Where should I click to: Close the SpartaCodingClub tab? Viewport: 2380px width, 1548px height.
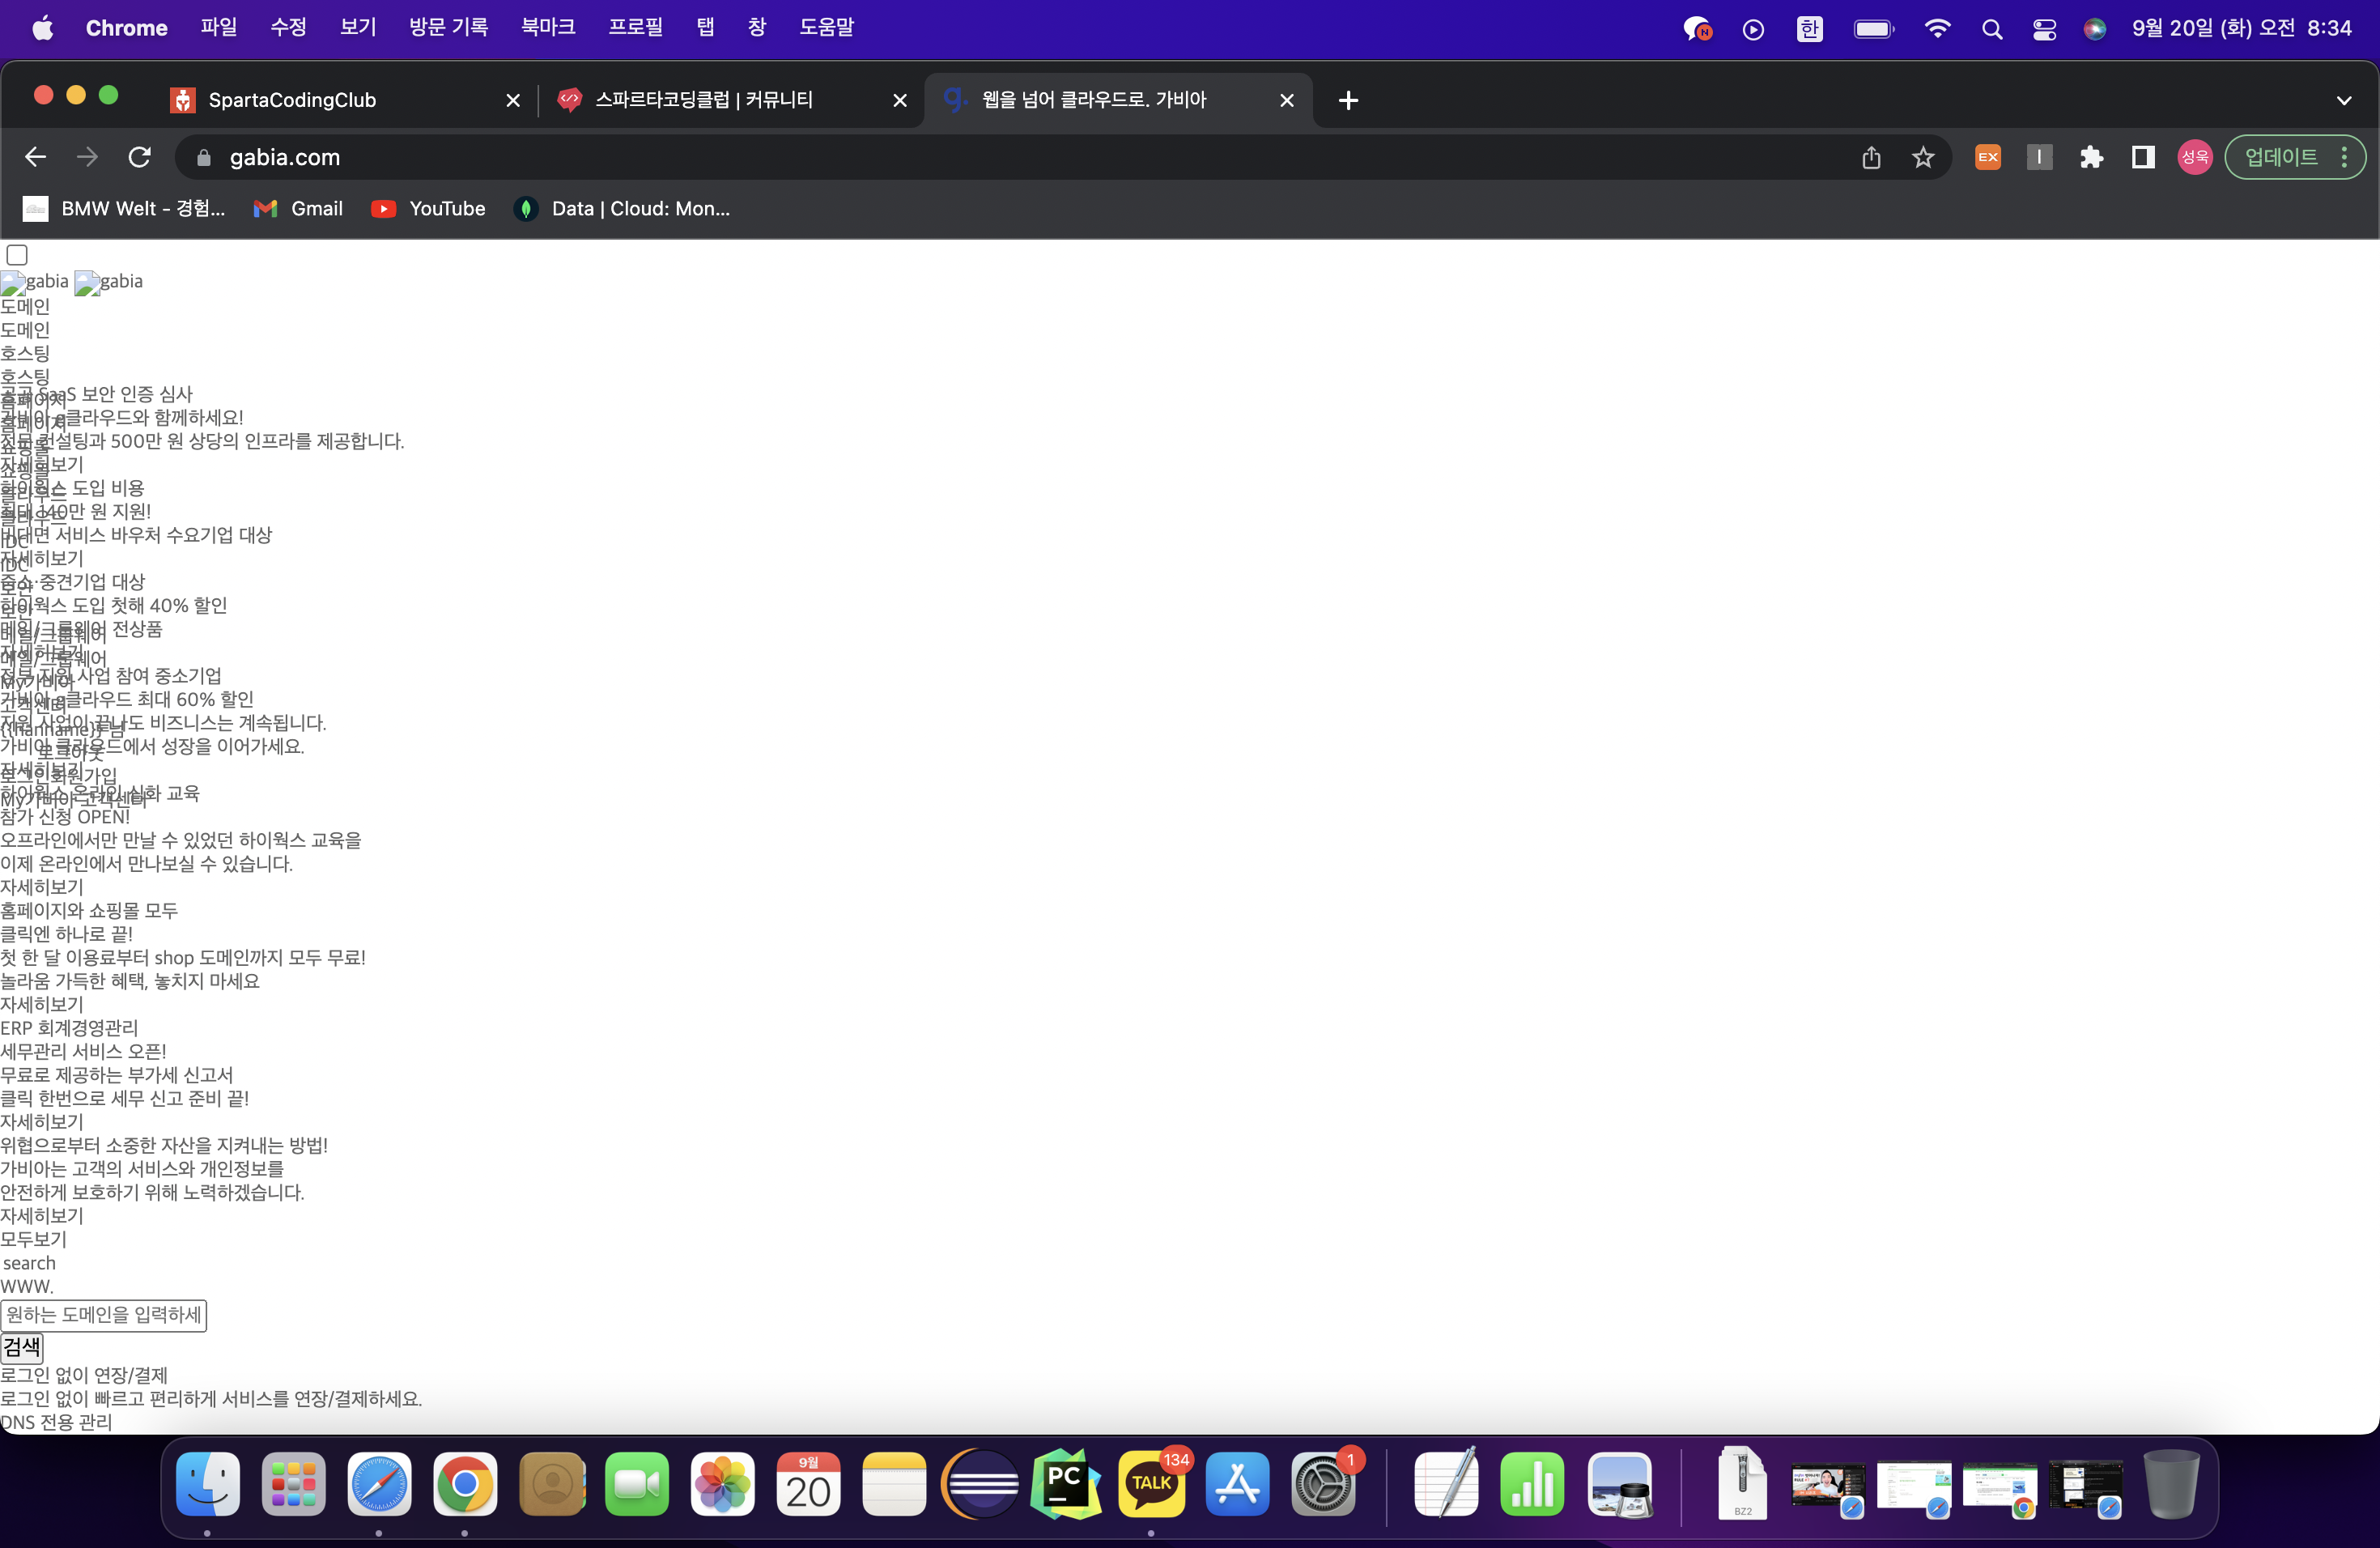[513, 100]
